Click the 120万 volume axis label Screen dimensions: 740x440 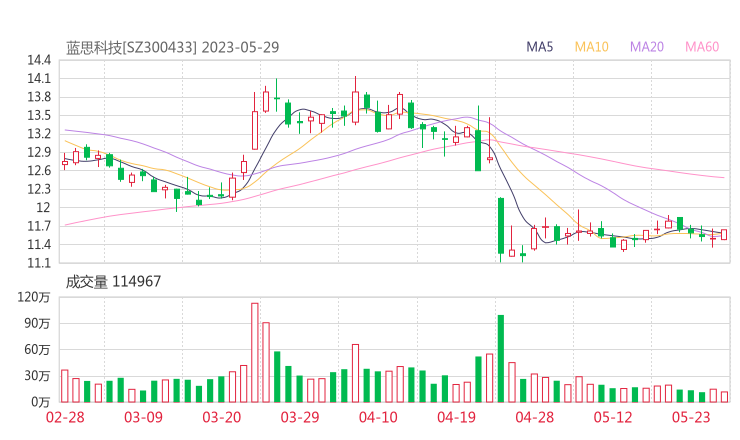[34, 297]
